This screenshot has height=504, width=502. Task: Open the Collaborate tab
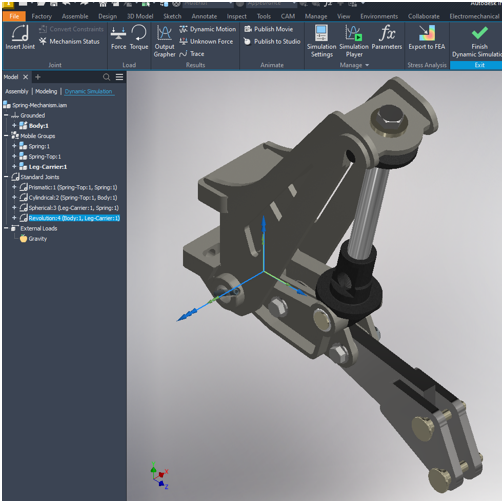(x=424, y=16)
